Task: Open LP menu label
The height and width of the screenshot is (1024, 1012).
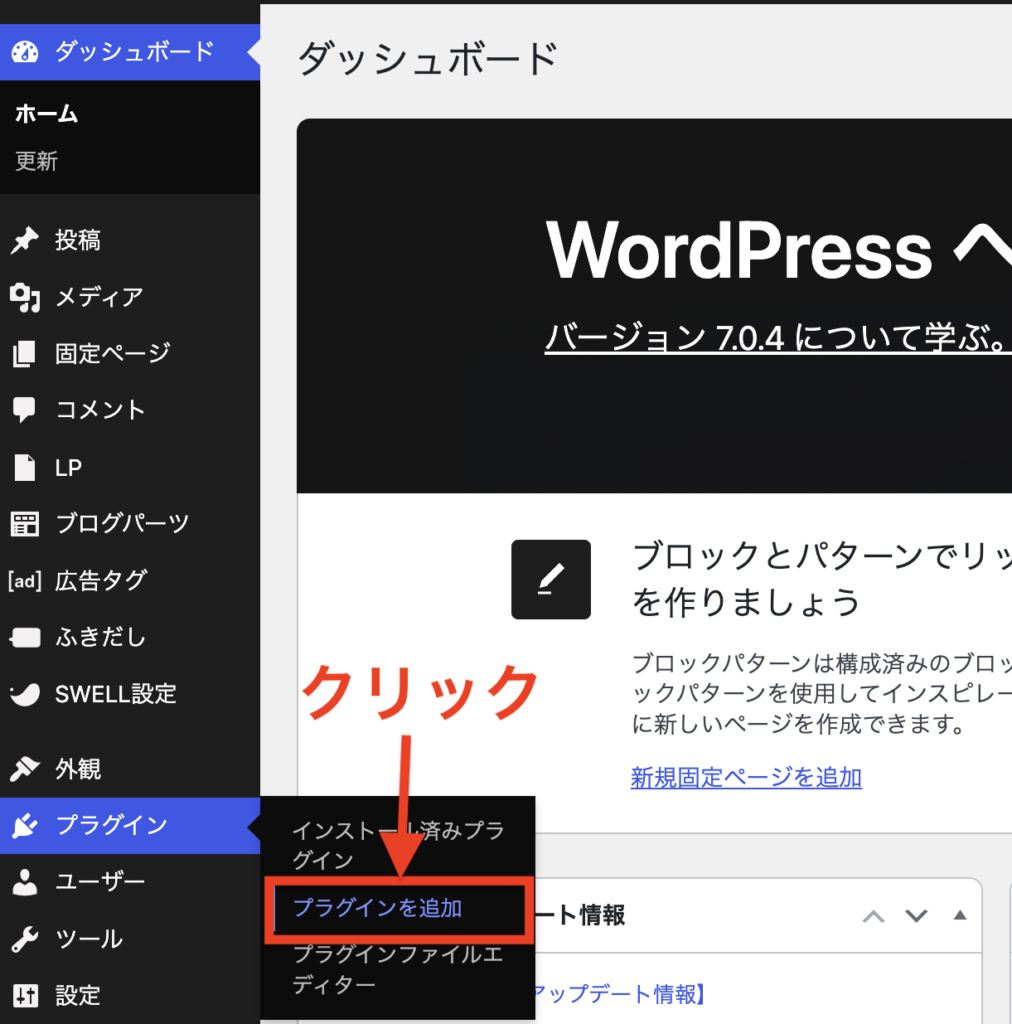Action: [x=68, y=468]
